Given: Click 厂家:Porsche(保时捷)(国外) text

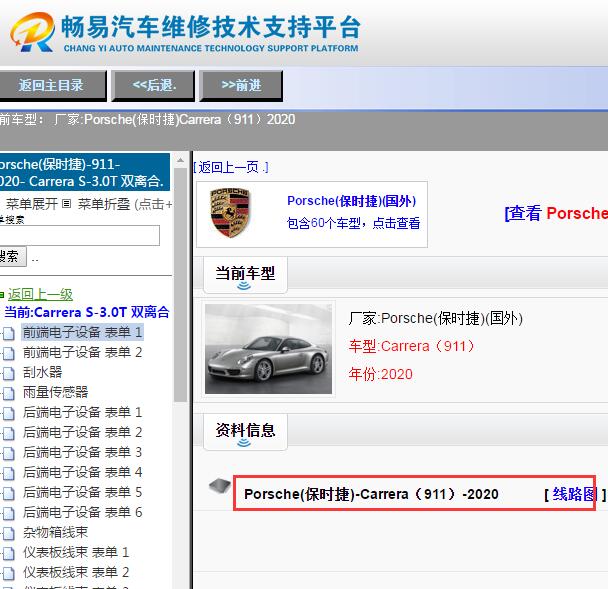Looking at the screenshot, I should click(435, 318).
